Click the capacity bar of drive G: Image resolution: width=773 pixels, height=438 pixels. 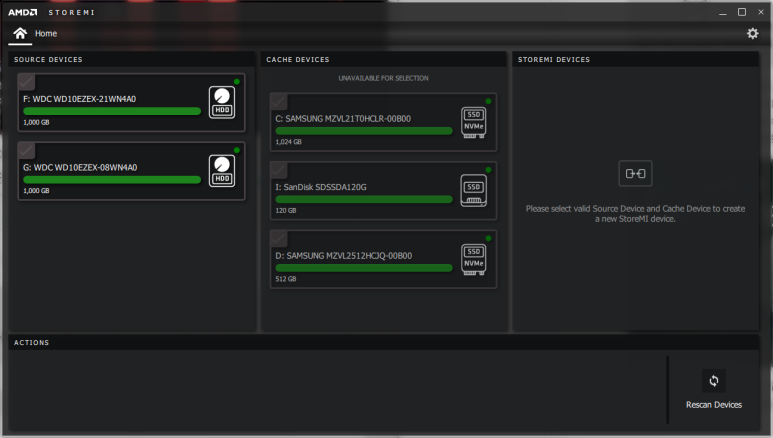[112, 180]
